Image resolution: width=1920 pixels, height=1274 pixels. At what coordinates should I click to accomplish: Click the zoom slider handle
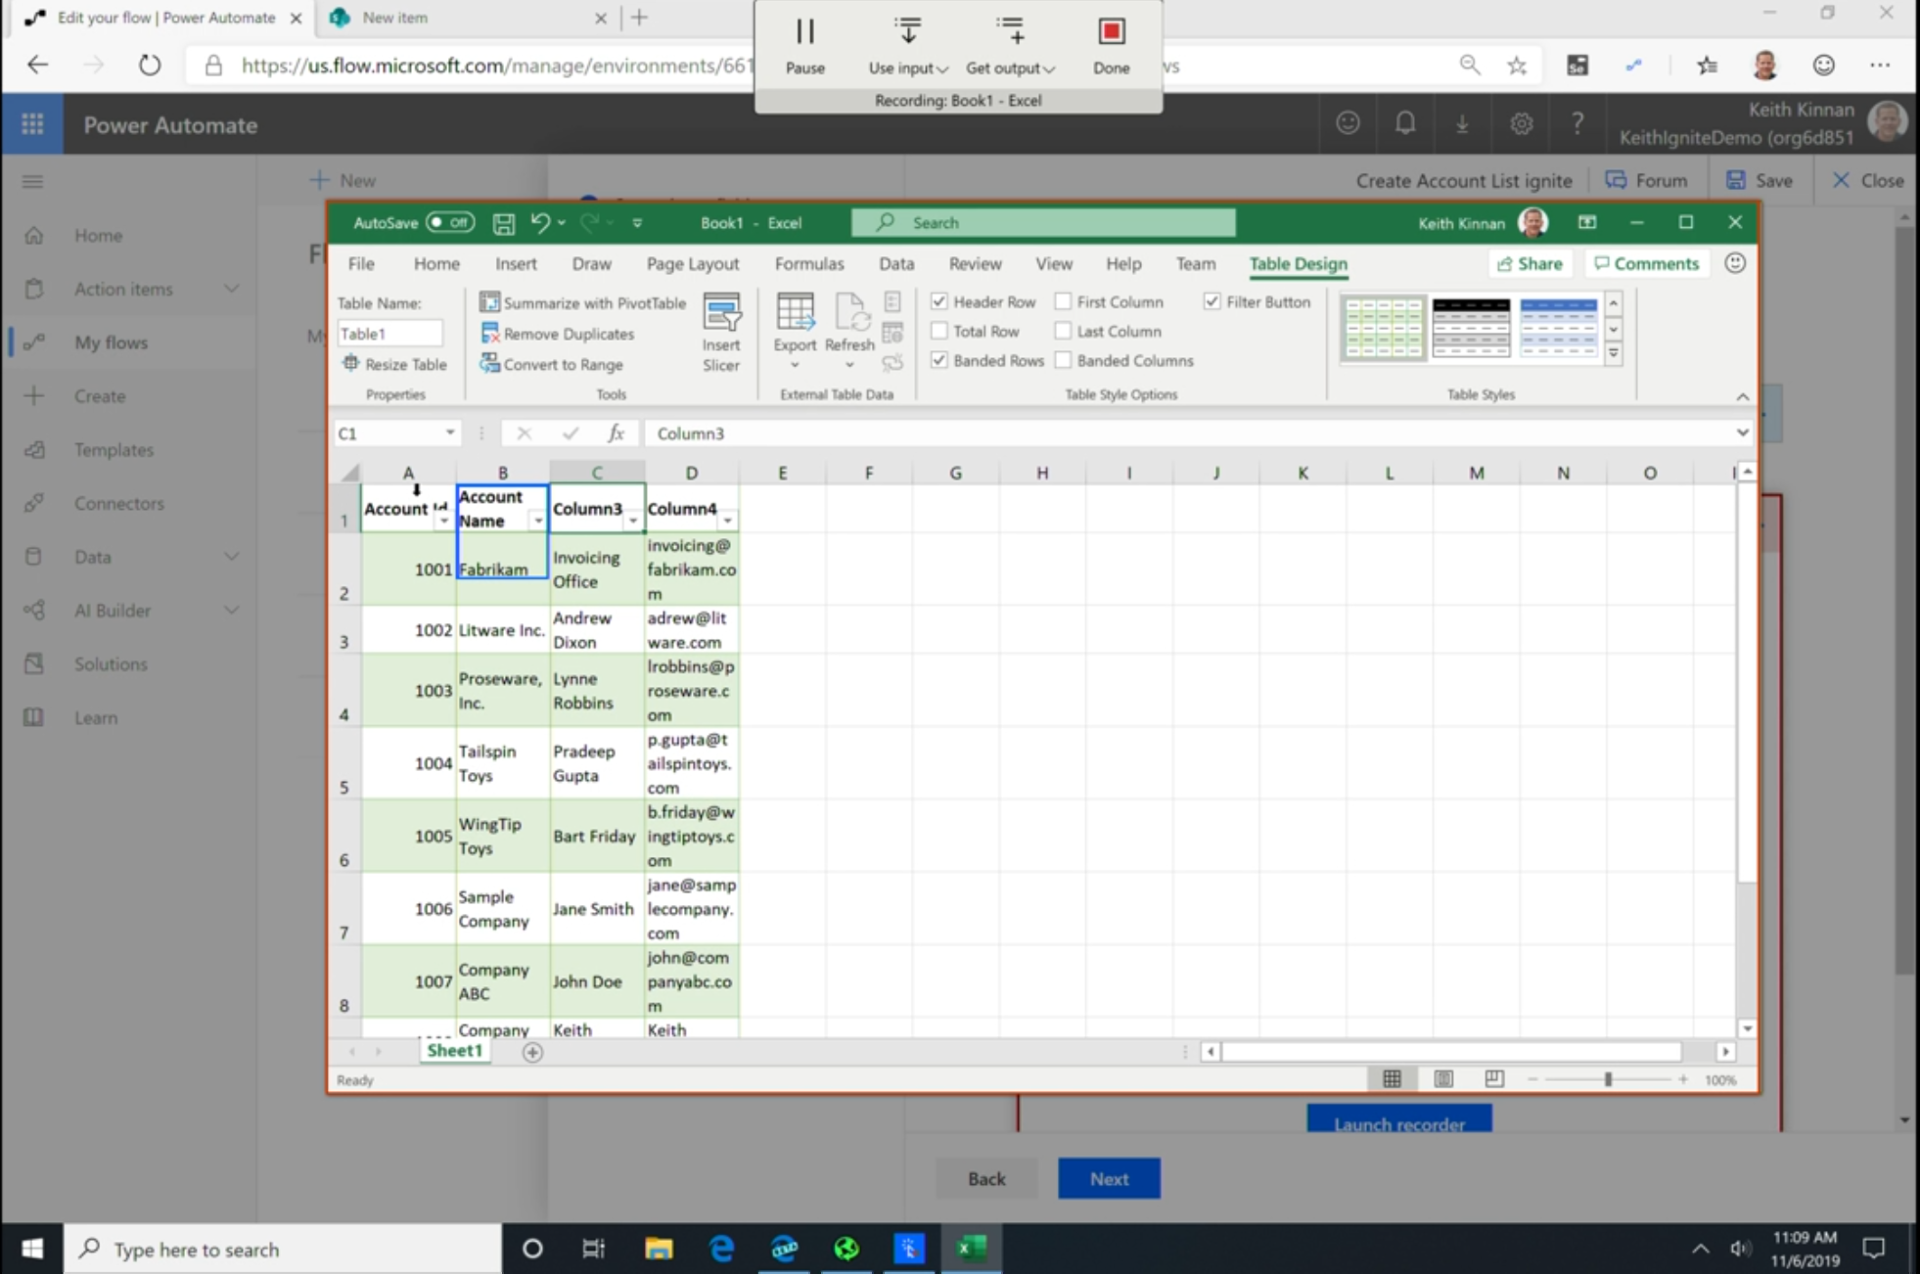[1607, 1080]
